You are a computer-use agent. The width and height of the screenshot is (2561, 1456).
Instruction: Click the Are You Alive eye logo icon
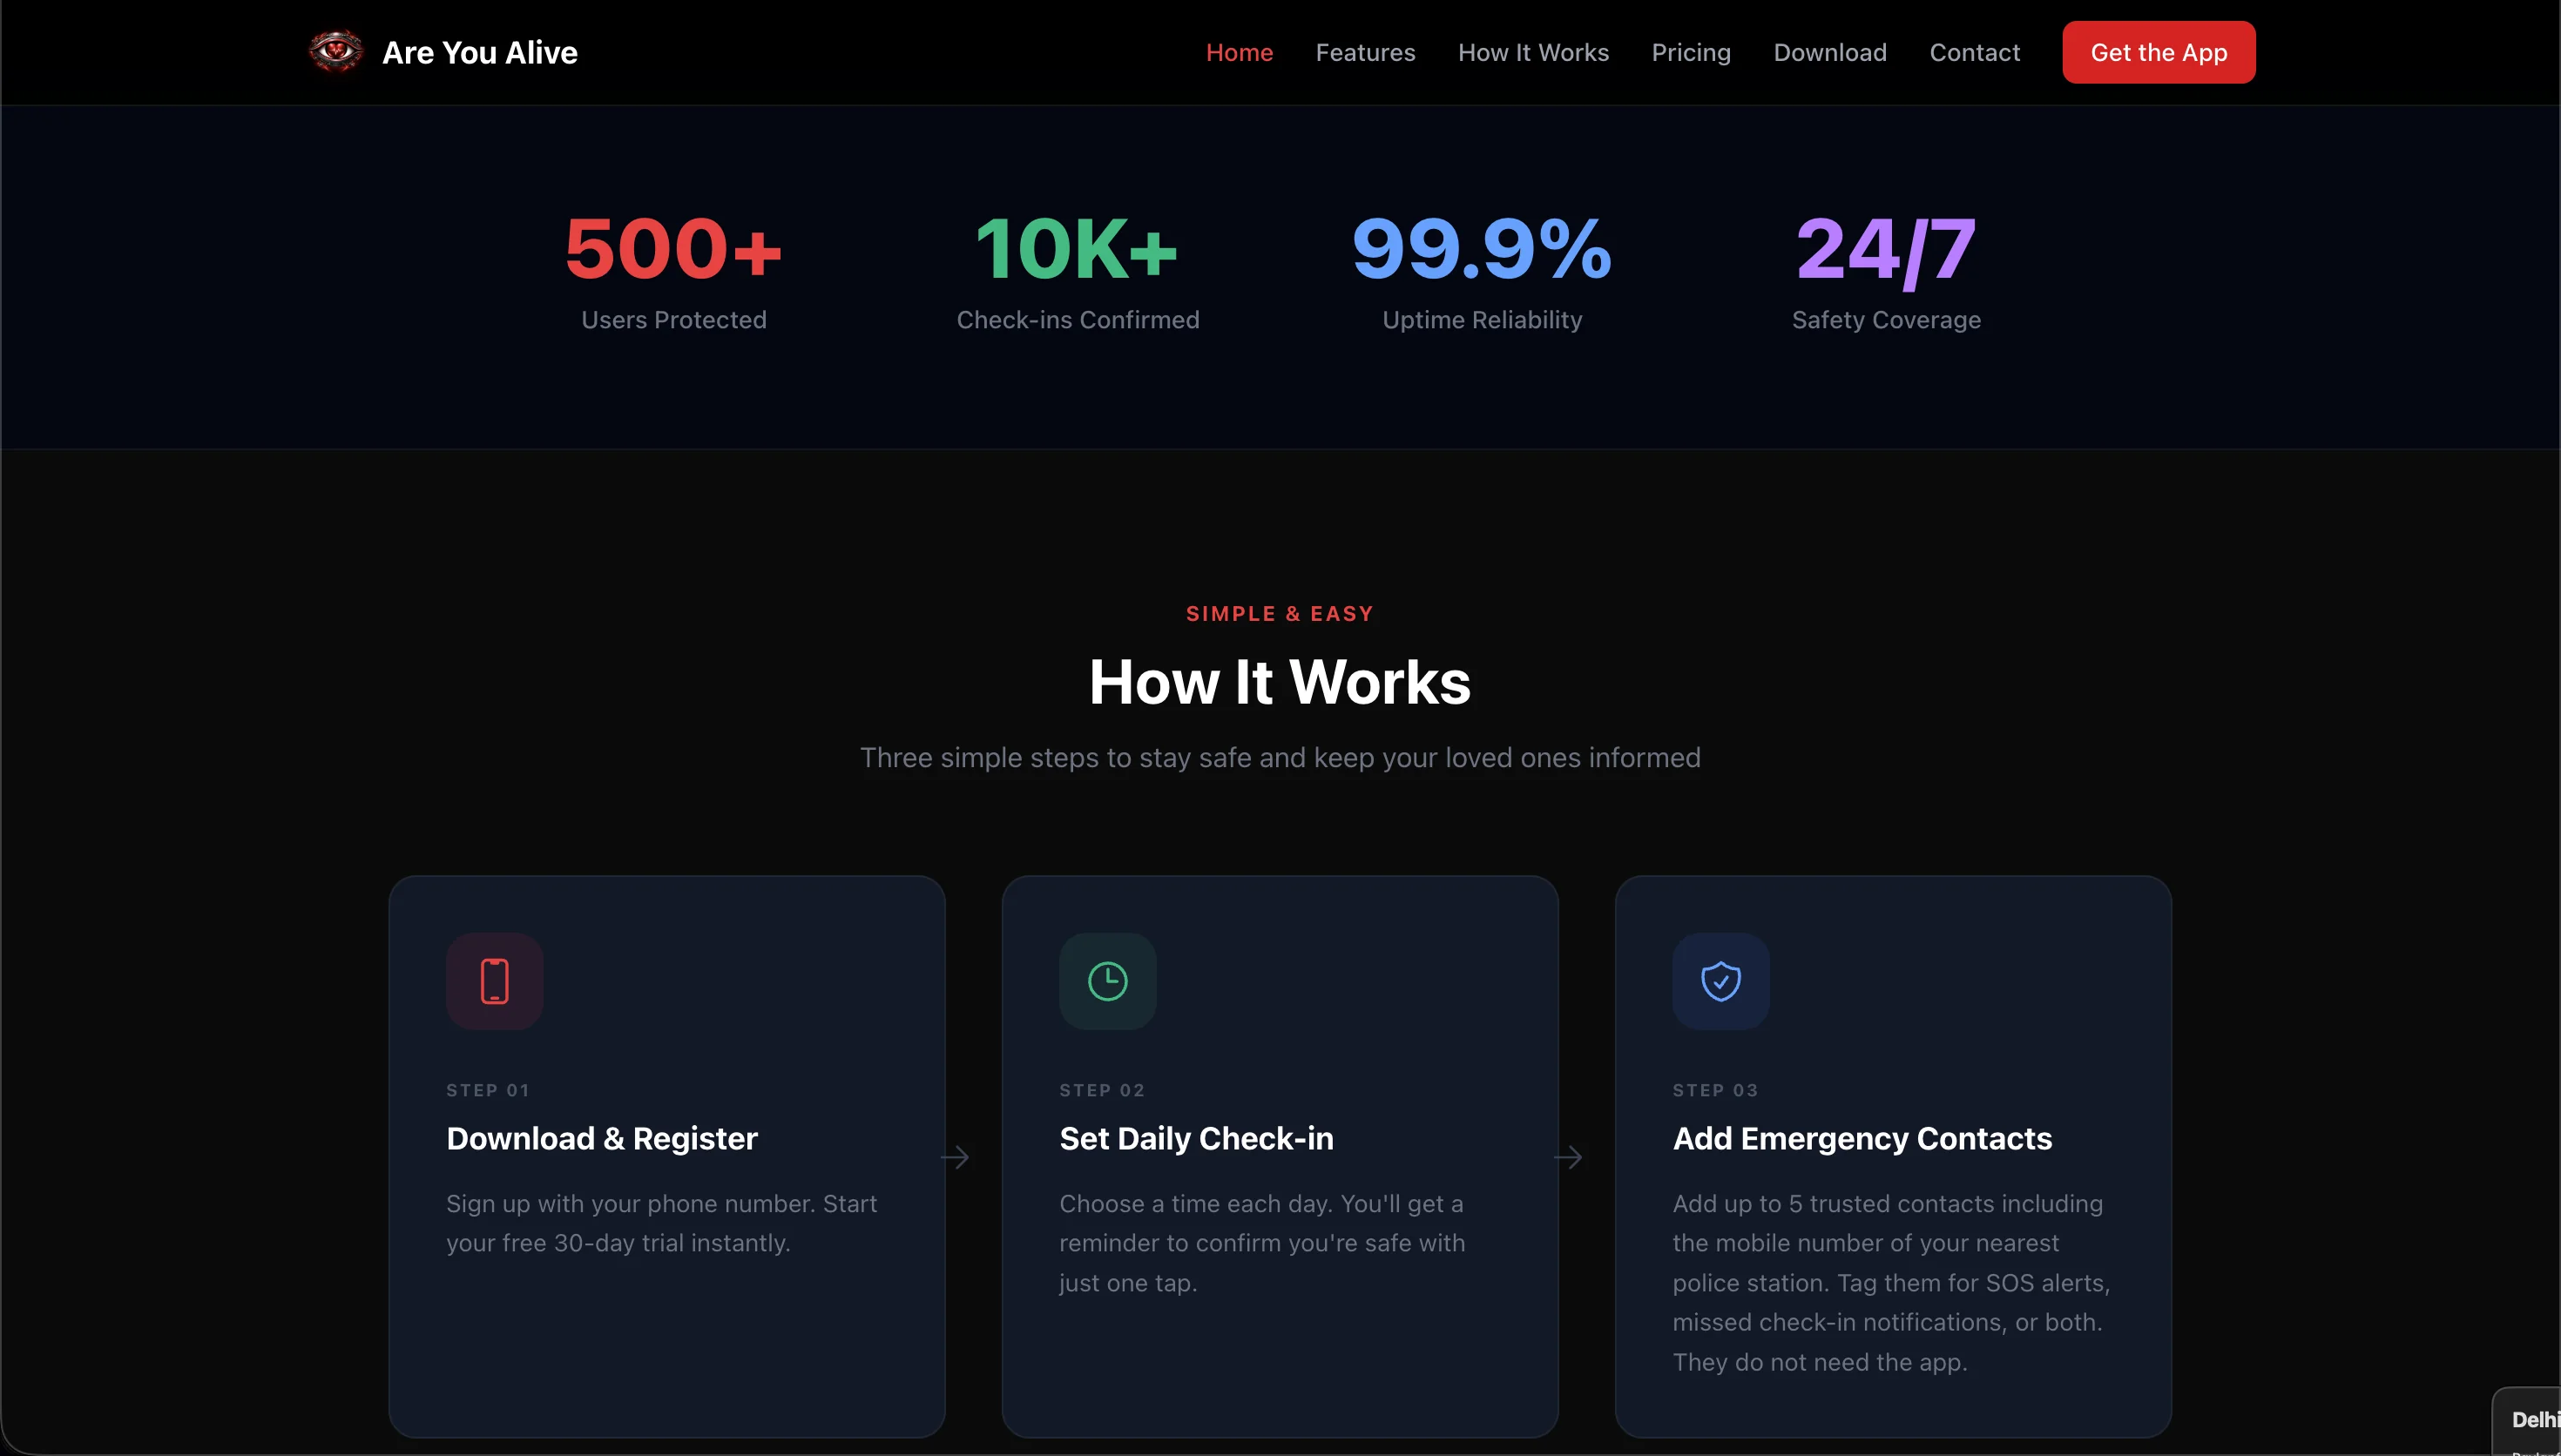tap(335, 51)
